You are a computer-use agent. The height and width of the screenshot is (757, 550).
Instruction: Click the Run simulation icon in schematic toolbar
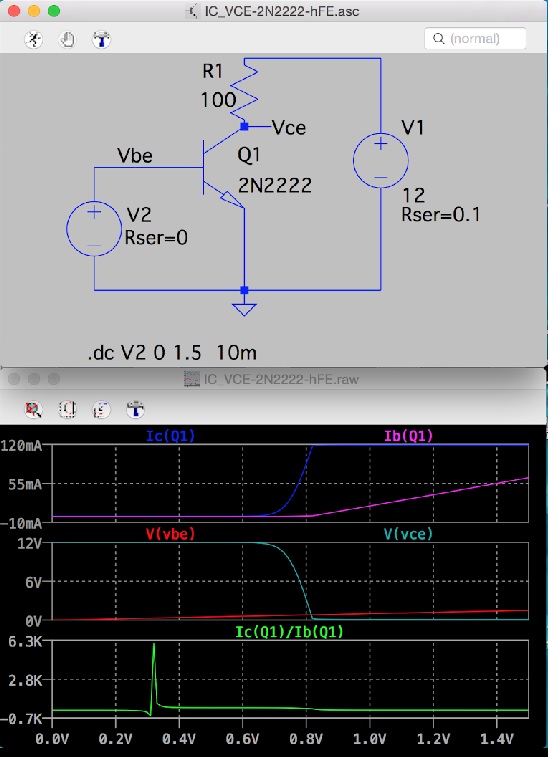[x=33, y=39]
